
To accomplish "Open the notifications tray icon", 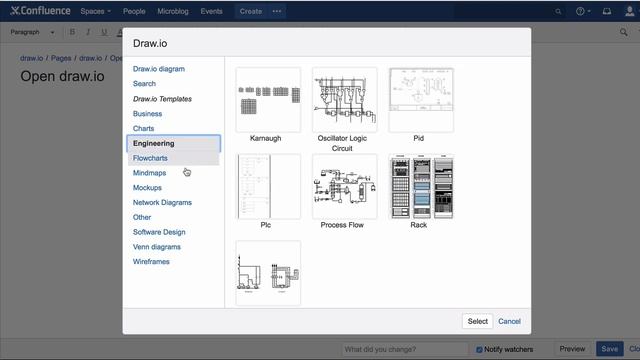I will click(607, 11).
